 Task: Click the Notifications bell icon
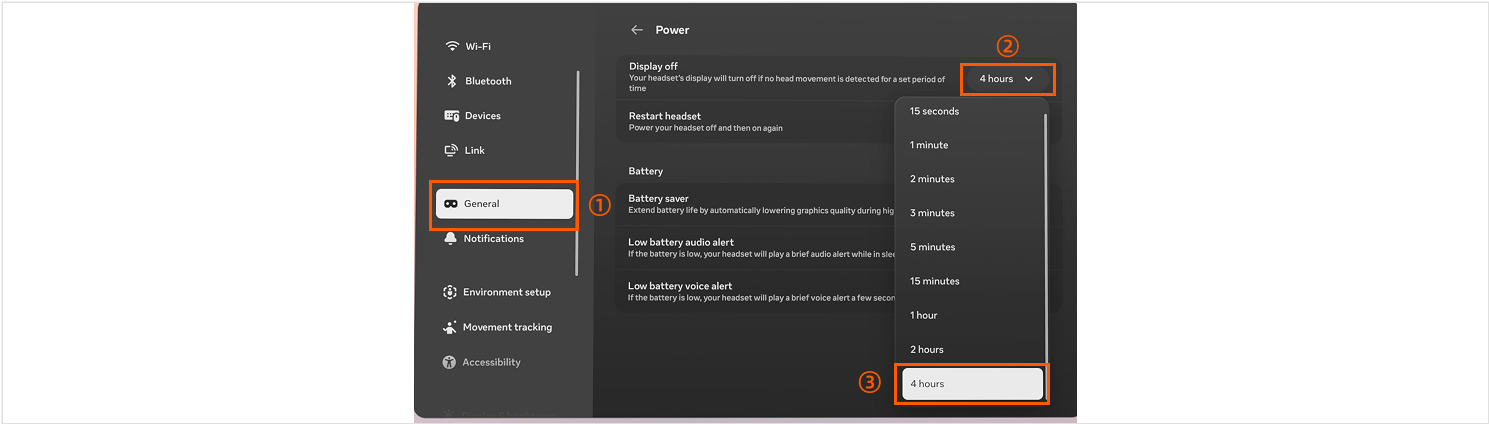pyautogui.click(x=451, y=239)
